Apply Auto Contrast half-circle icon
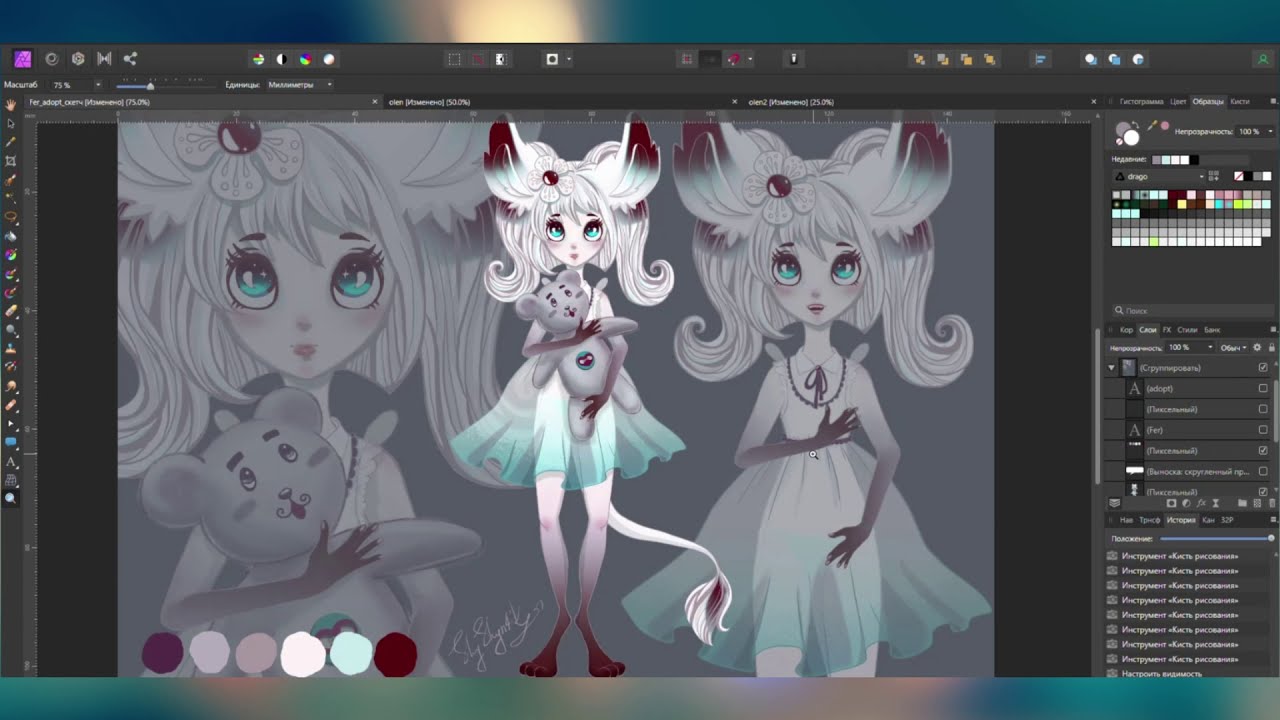This screenshot has width=1280, height=720. 281,59
